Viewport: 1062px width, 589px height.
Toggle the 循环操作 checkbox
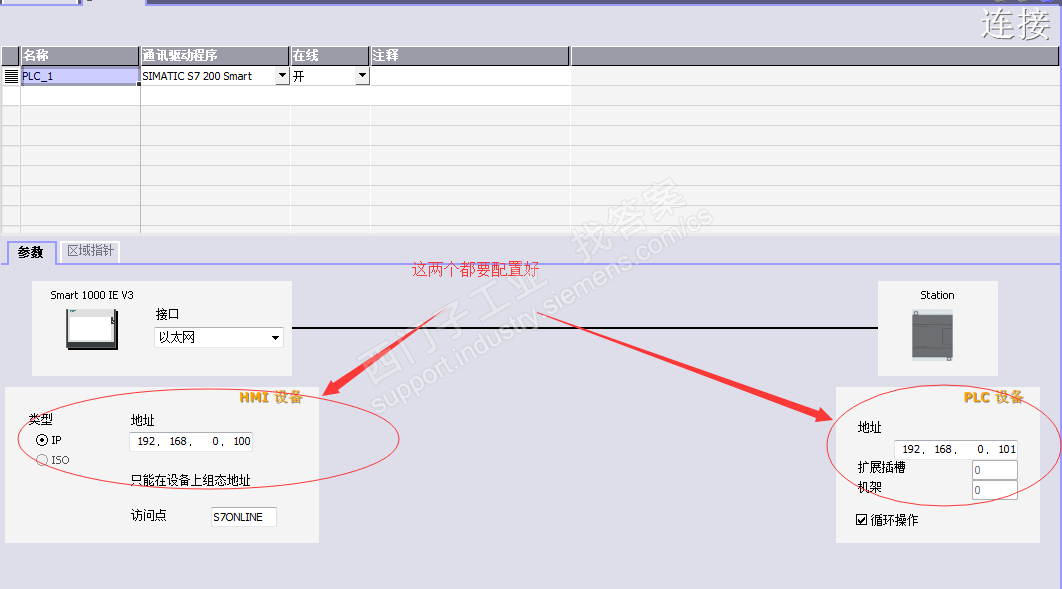[862, 520]
